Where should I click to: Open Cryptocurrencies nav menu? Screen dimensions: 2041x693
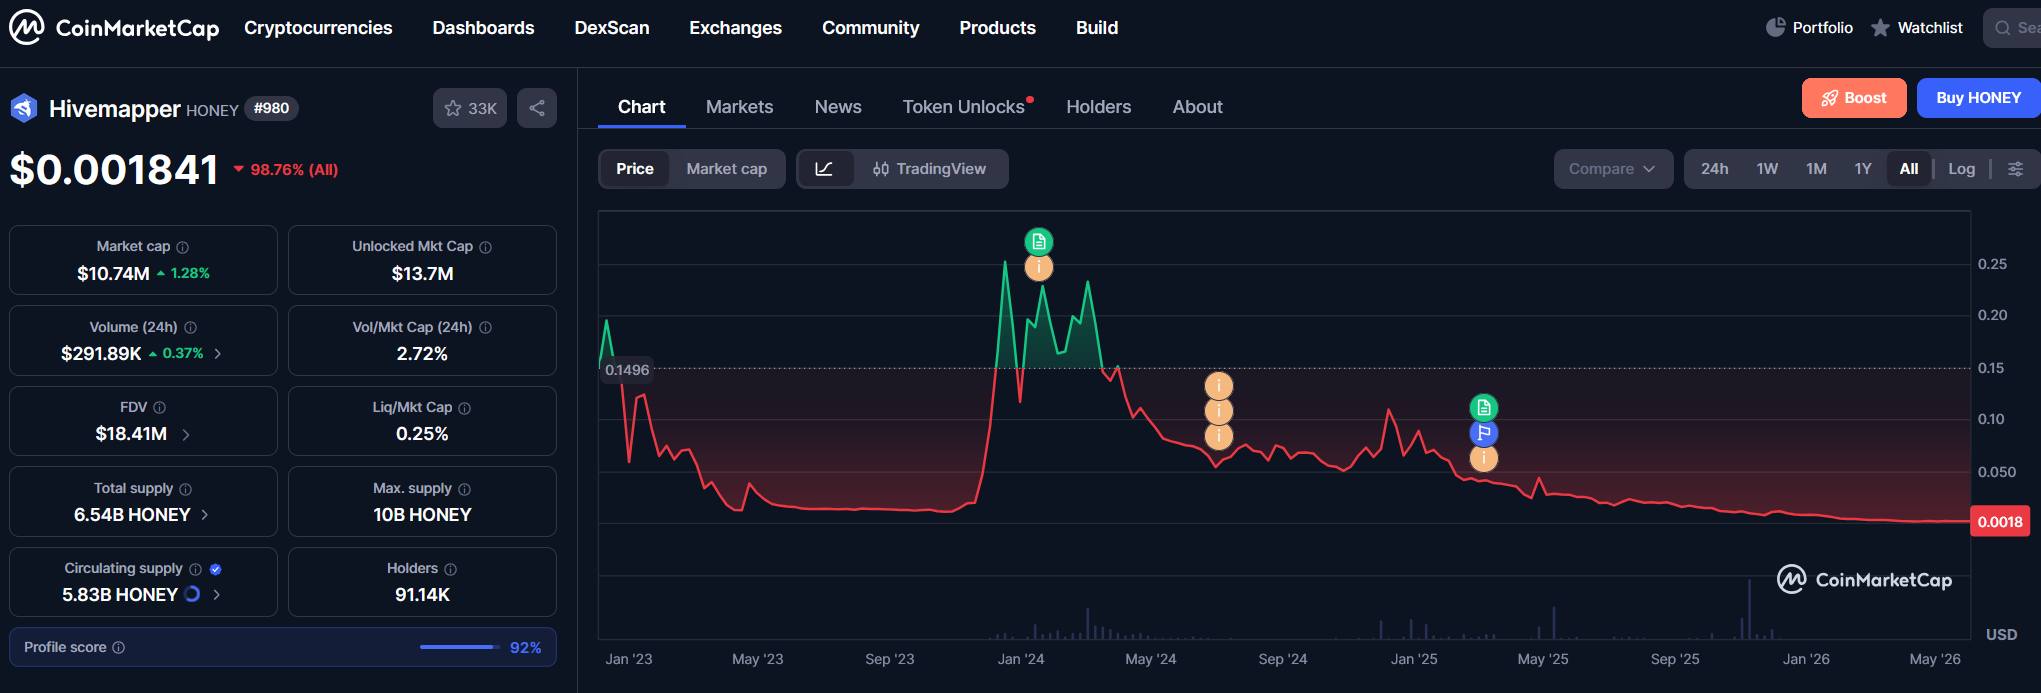pyautogui.click(x=318, y=28)
